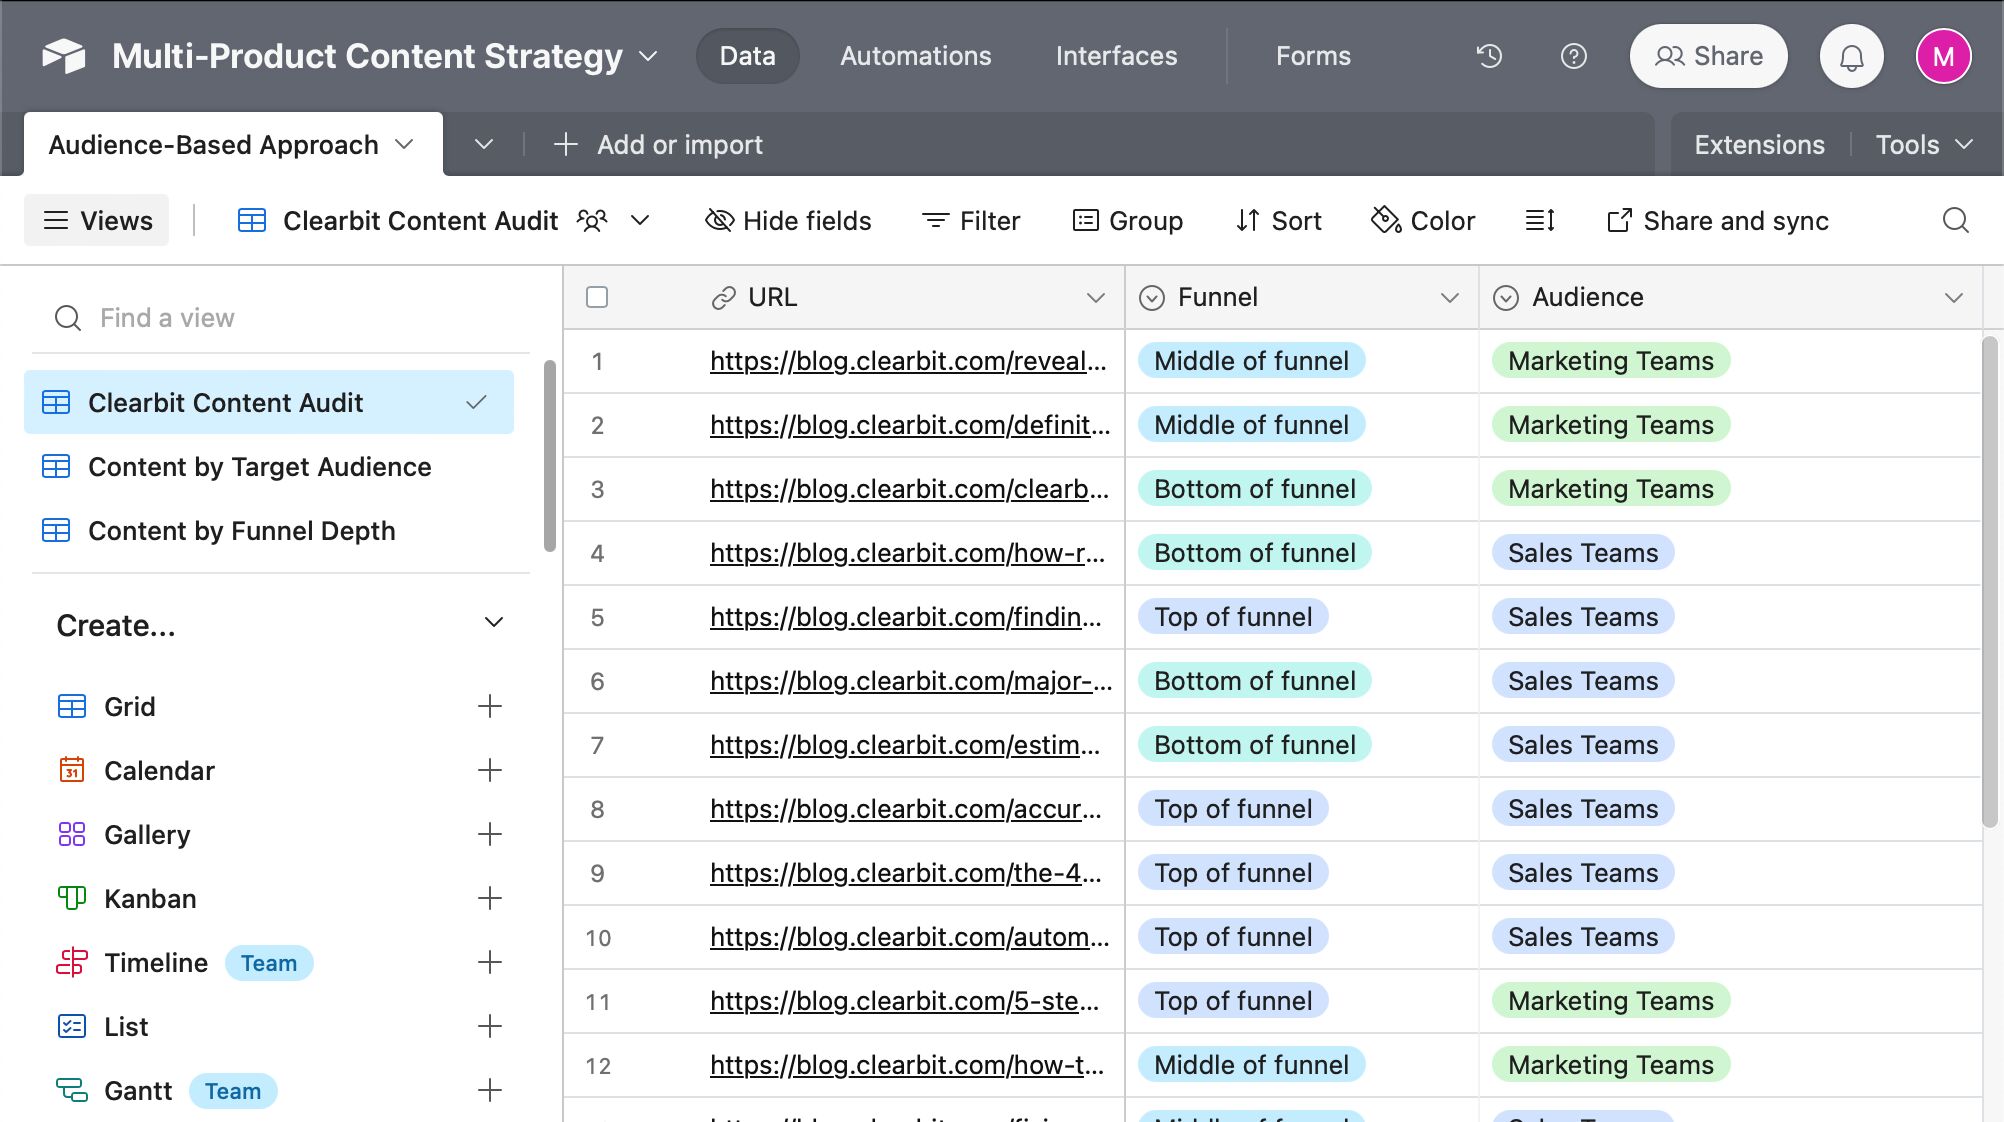Switch to the Interfaces tab
The height and width of the screenshot is (1122, 2004).
coord(1116,55)
